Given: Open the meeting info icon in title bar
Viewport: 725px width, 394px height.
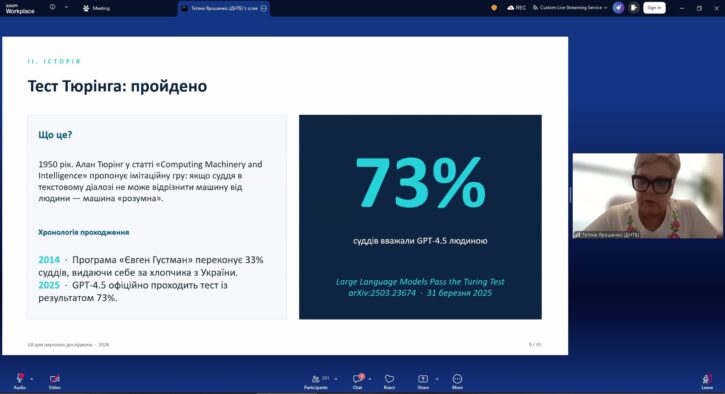Looking at the screenshot, I should (52, 7).
